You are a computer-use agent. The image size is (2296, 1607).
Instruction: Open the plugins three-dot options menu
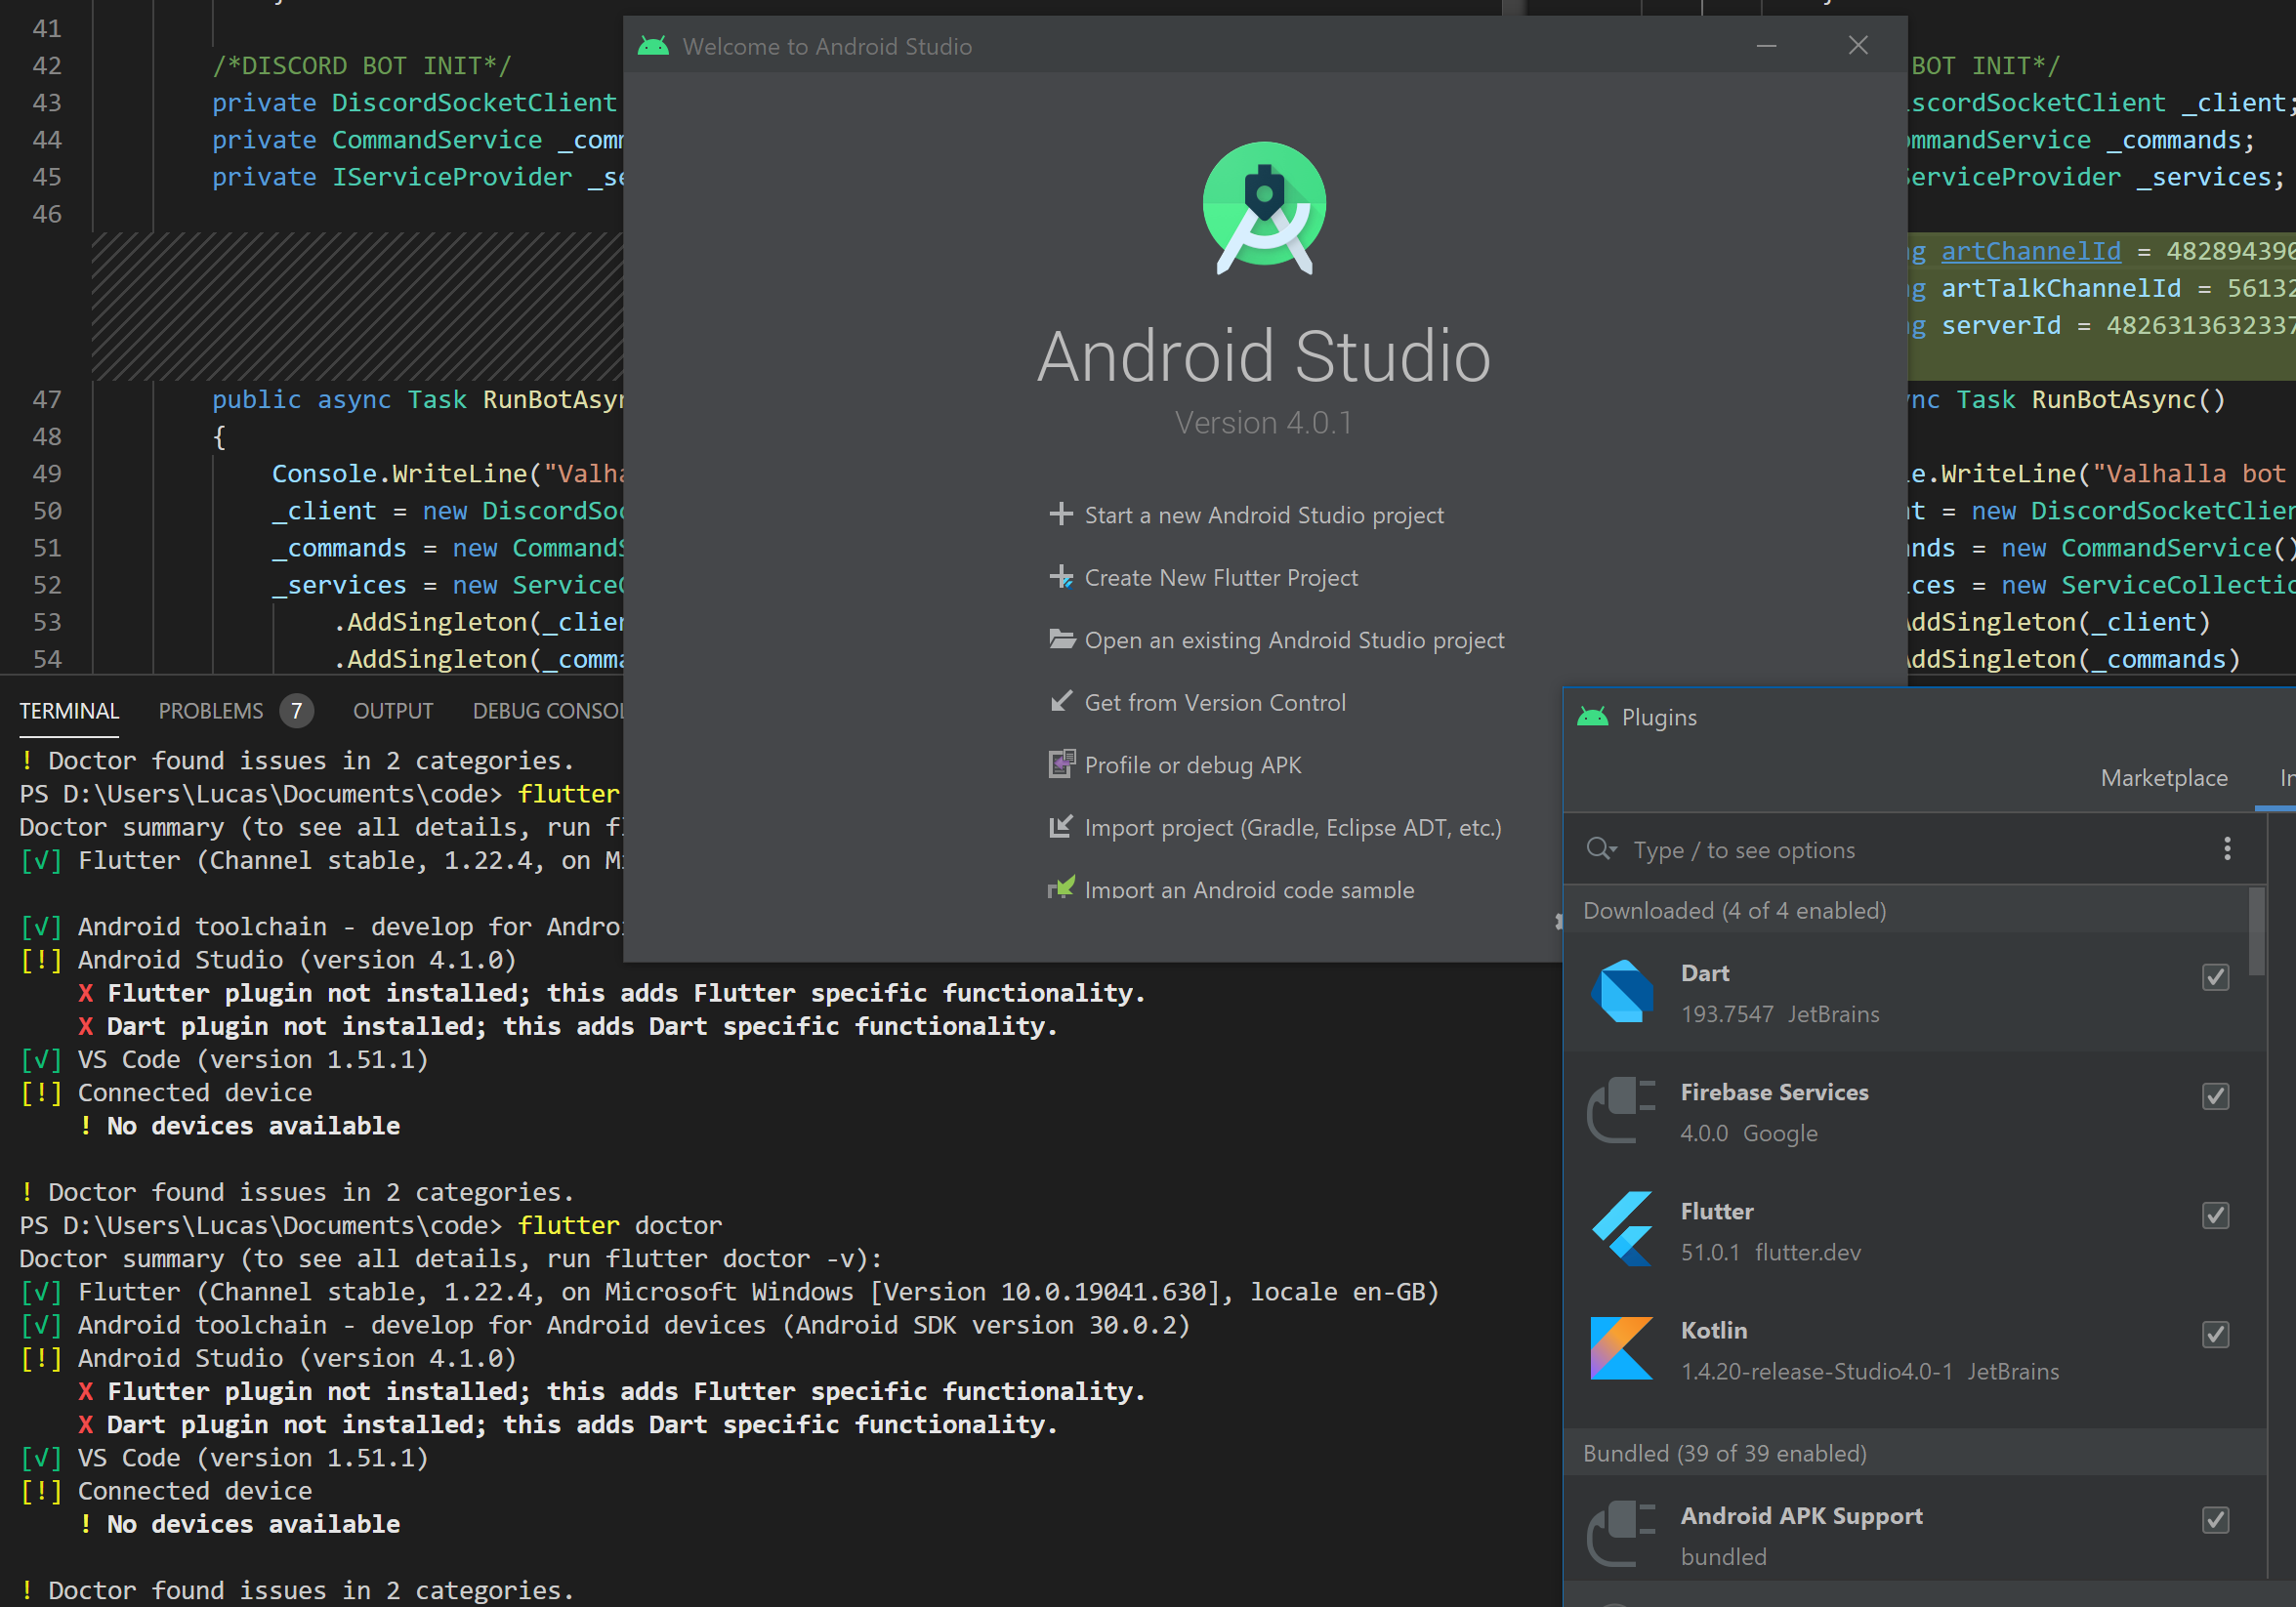tap(2227, 849)
